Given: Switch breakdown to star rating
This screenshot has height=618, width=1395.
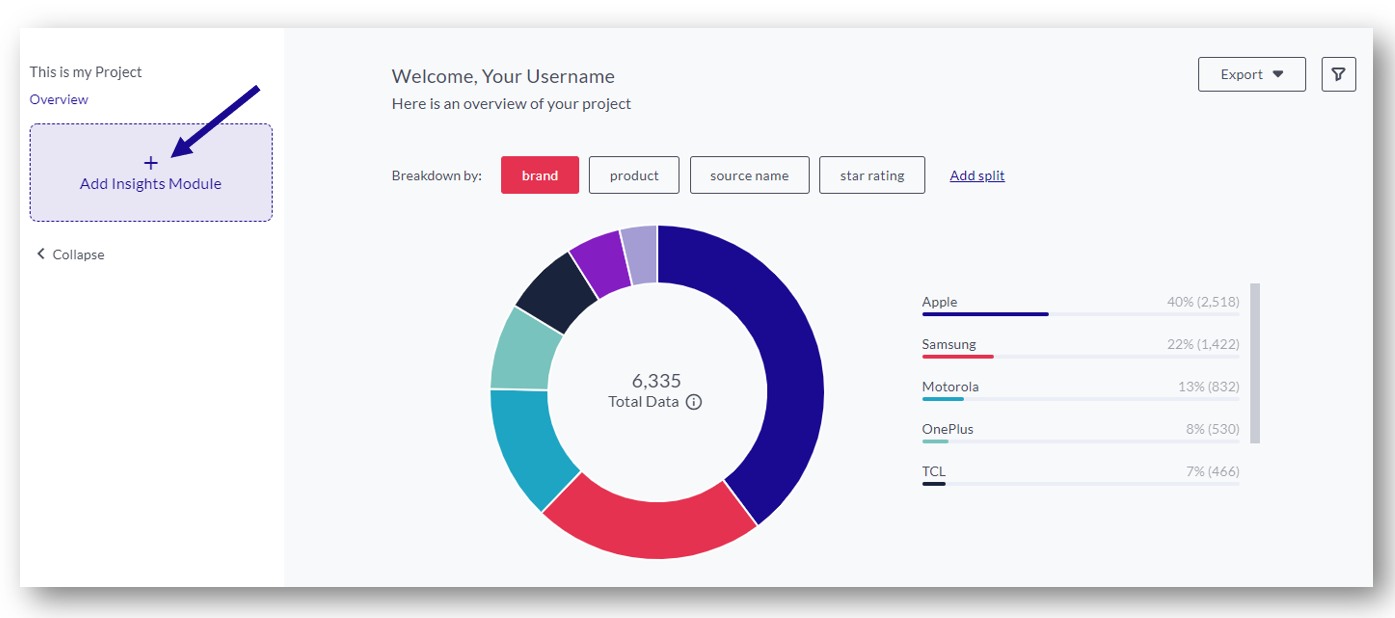Looking at the screenshot, I should (871, 175).
